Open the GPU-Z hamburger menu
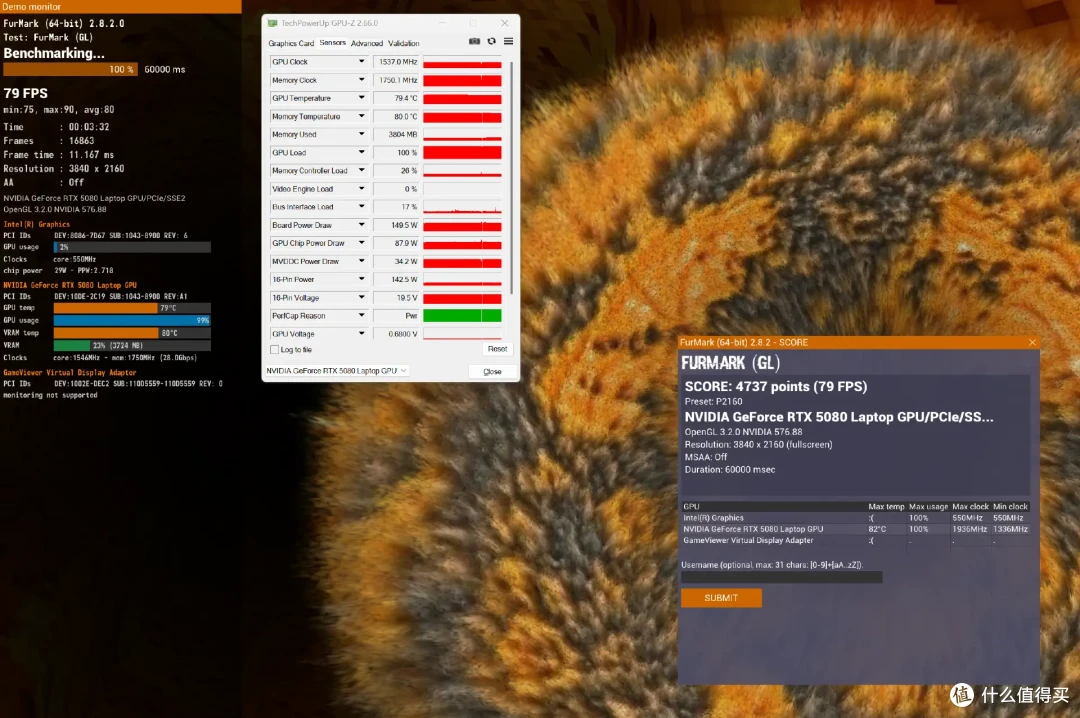Screen dimensions: 1080x718 point(508,41)
